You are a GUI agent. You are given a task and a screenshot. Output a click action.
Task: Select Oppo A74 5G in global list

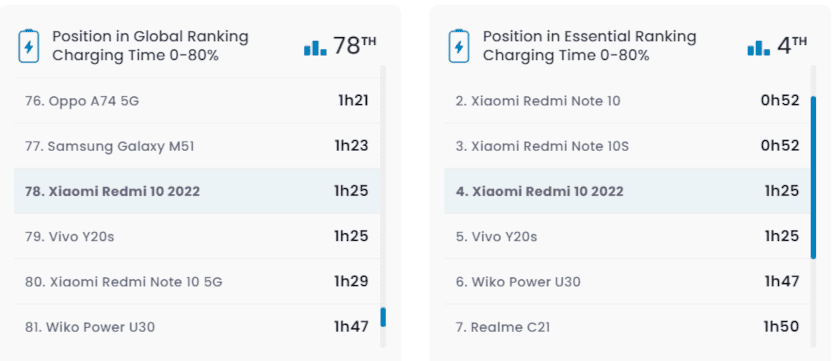197,101
